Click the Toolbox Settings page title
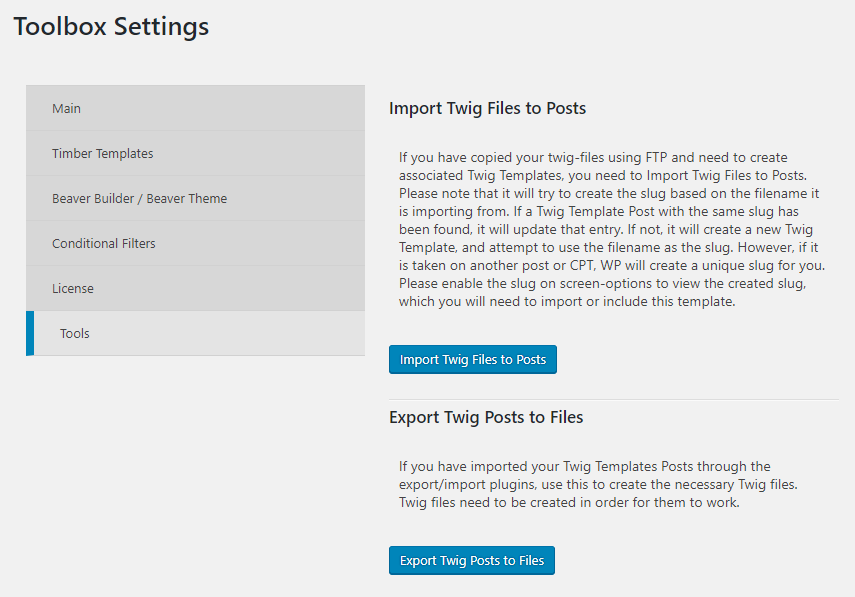 pos(111,26)
